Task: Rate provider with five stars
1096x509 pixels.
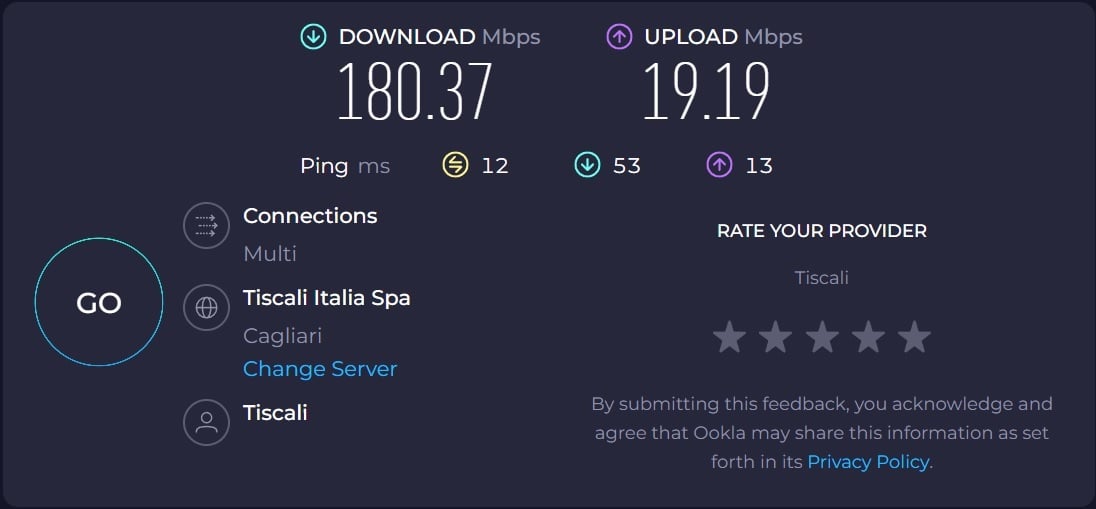Action: click(x=914, y=338)
